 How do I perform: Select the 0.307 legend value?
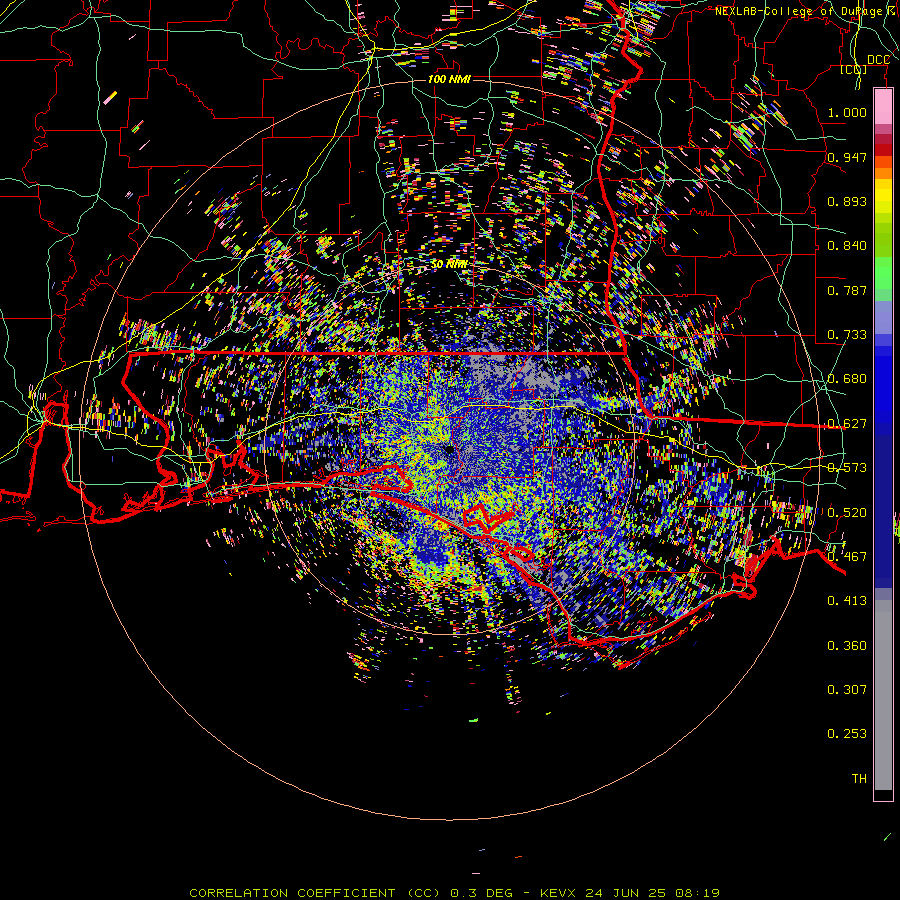(847, 690)
